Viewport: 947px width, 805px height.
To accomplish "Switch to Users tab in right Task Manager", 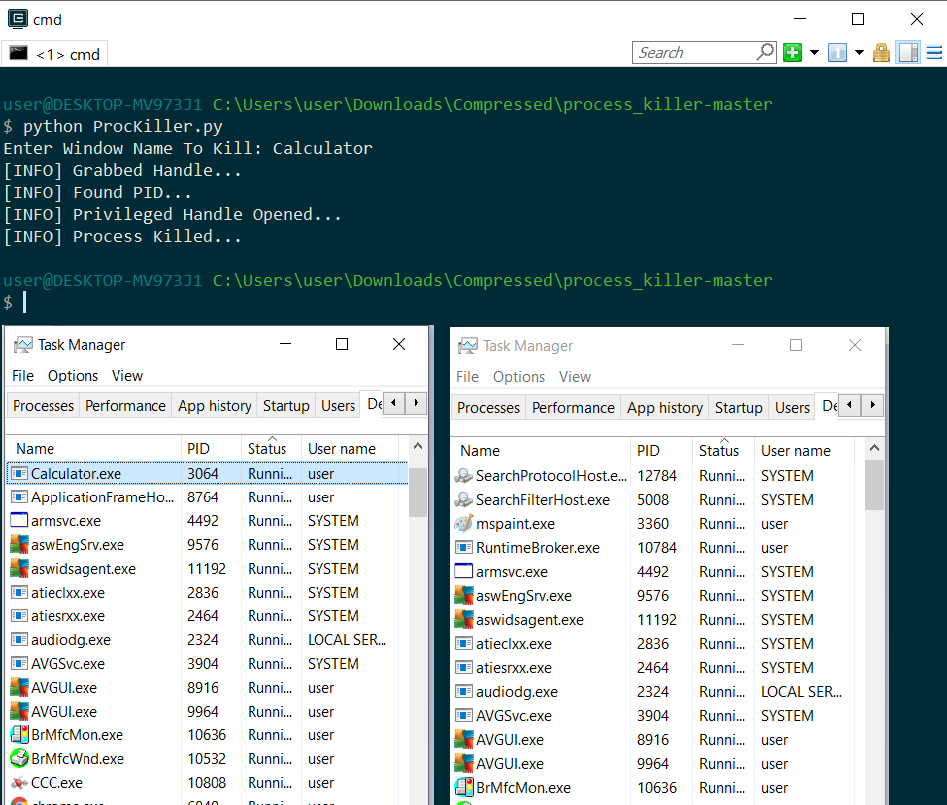I will [x=792, y=408].
